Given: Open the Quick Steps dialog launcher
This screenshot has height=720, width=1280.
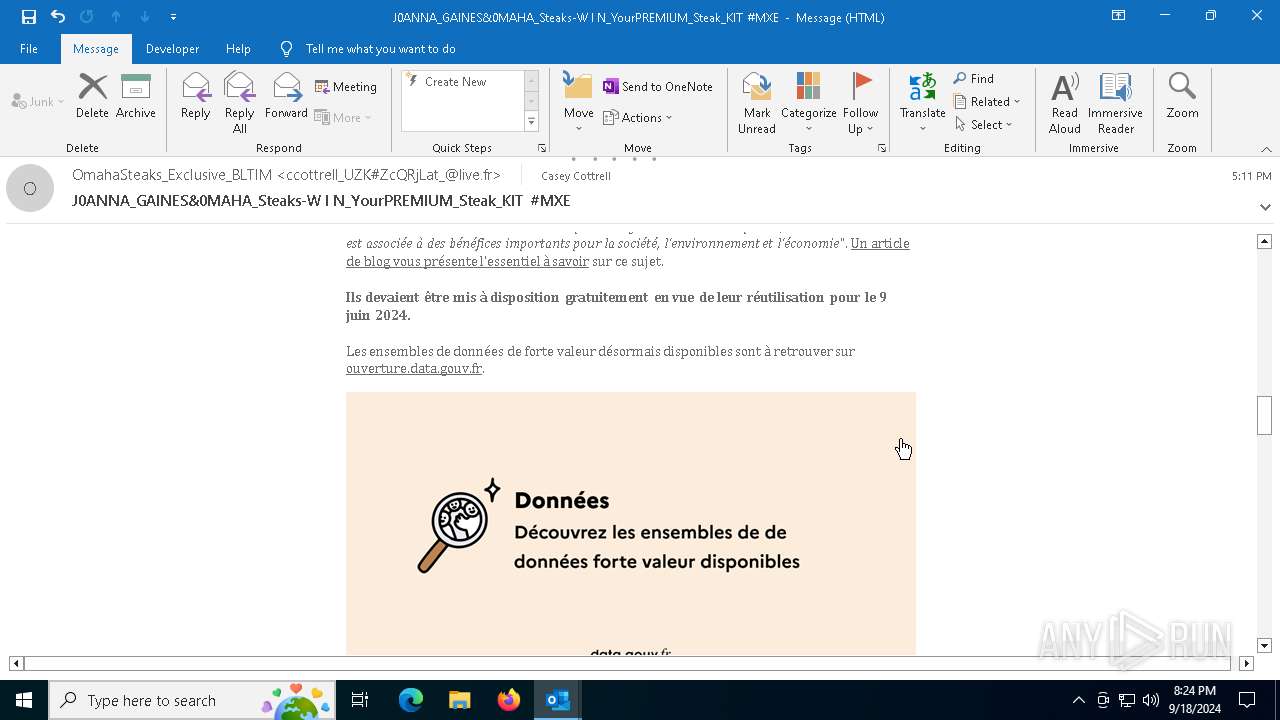Looking at the screenshot, I should [542, 148].
